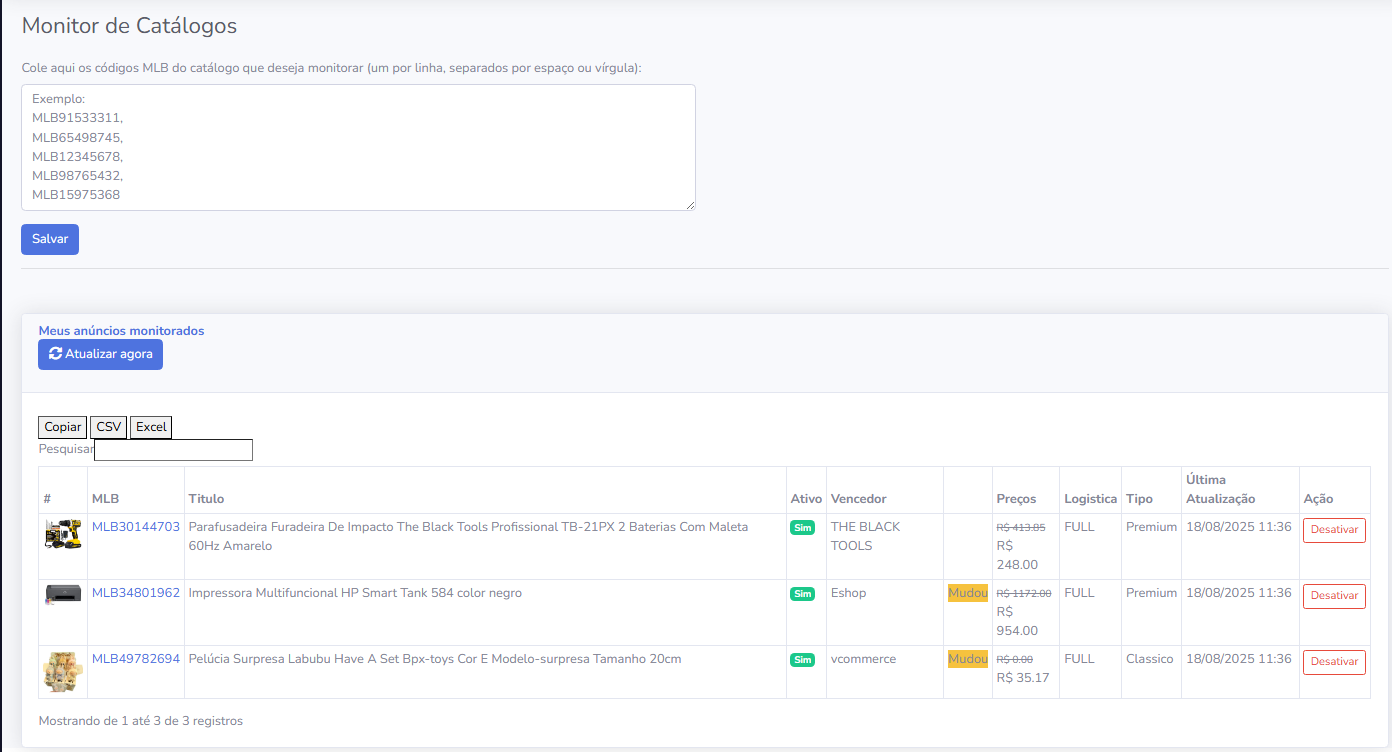Open link MLB49782694
1392x752 pixels.
tap(136, 659)
